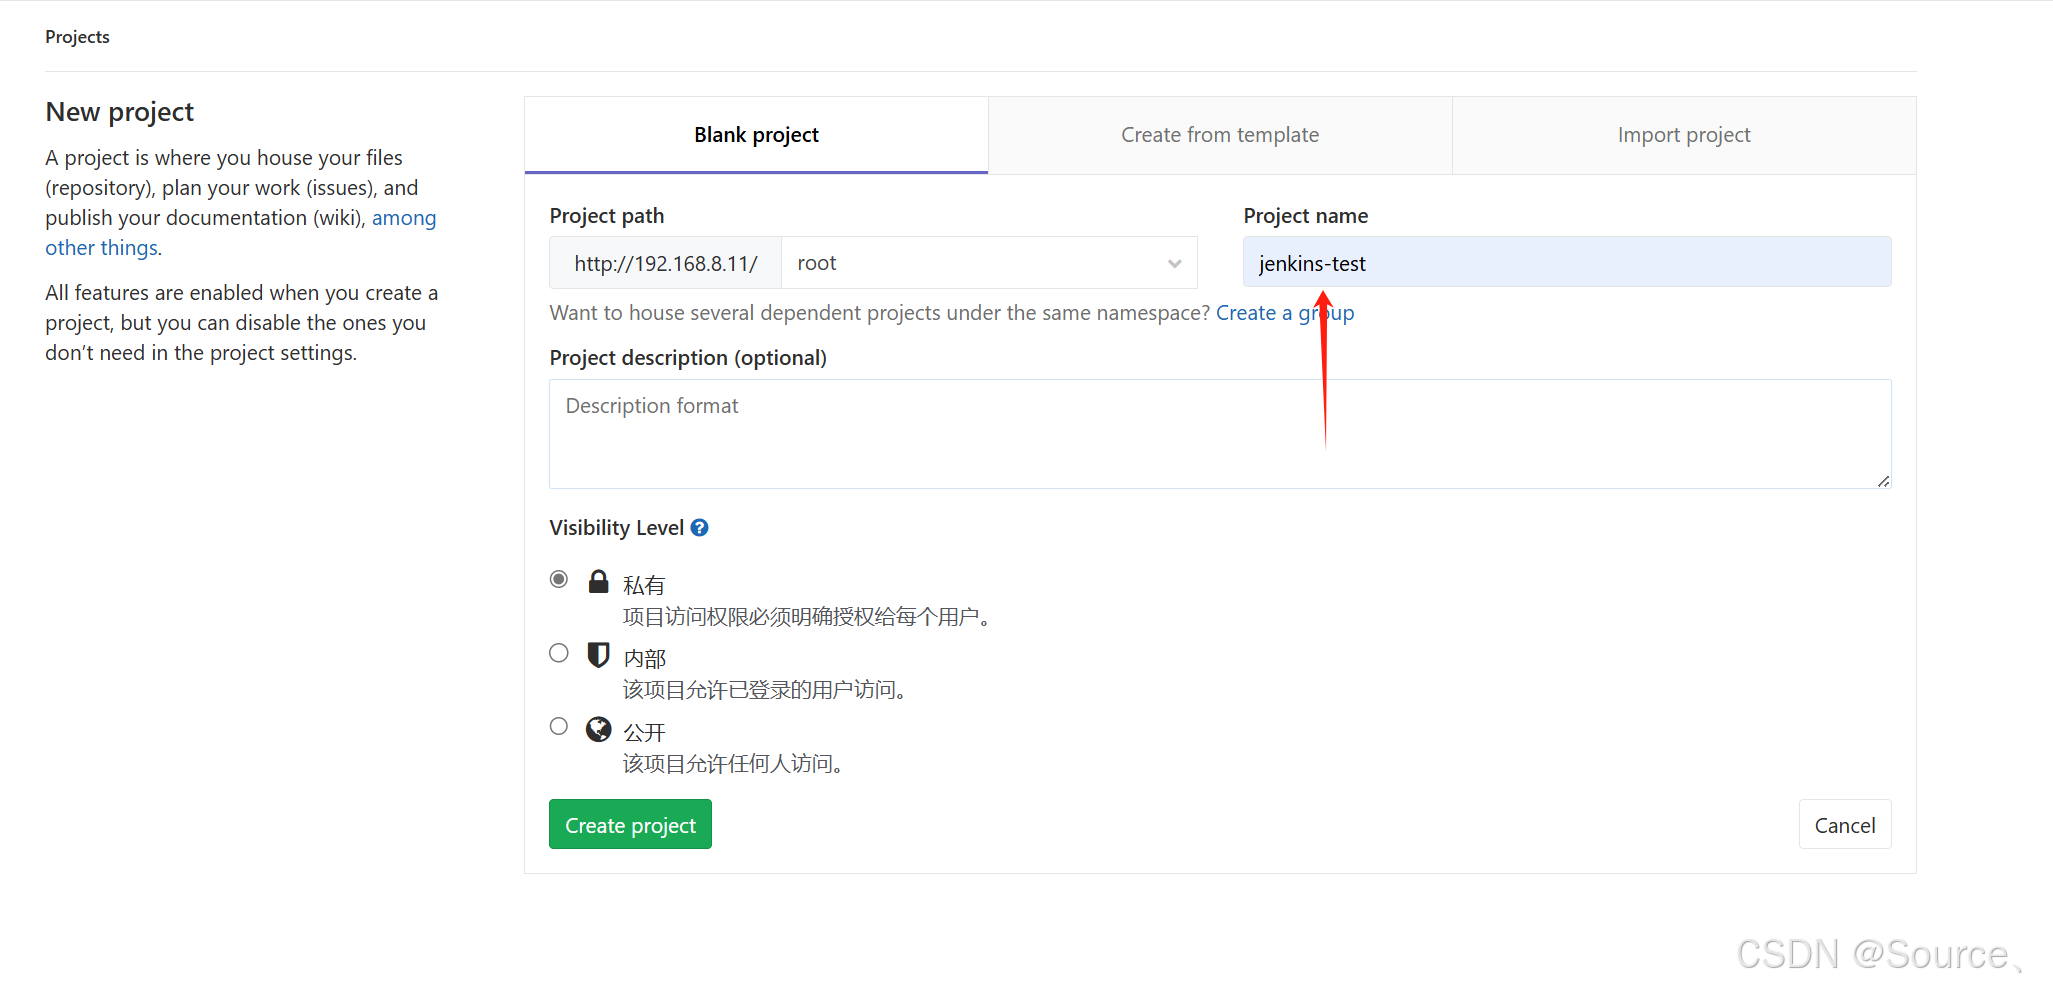Click the namespace dropdown chevron arrow
This screenshot has height=988, width=2053.
(1175, 264)
